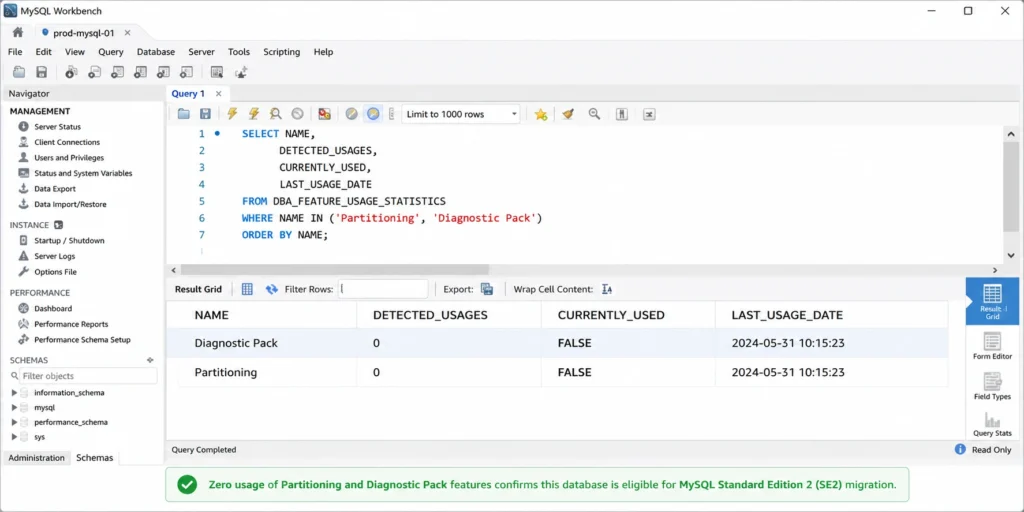Select the Result Grid side panel button
This screenshot has height=512, width=1024.
(x=992, y=301)
